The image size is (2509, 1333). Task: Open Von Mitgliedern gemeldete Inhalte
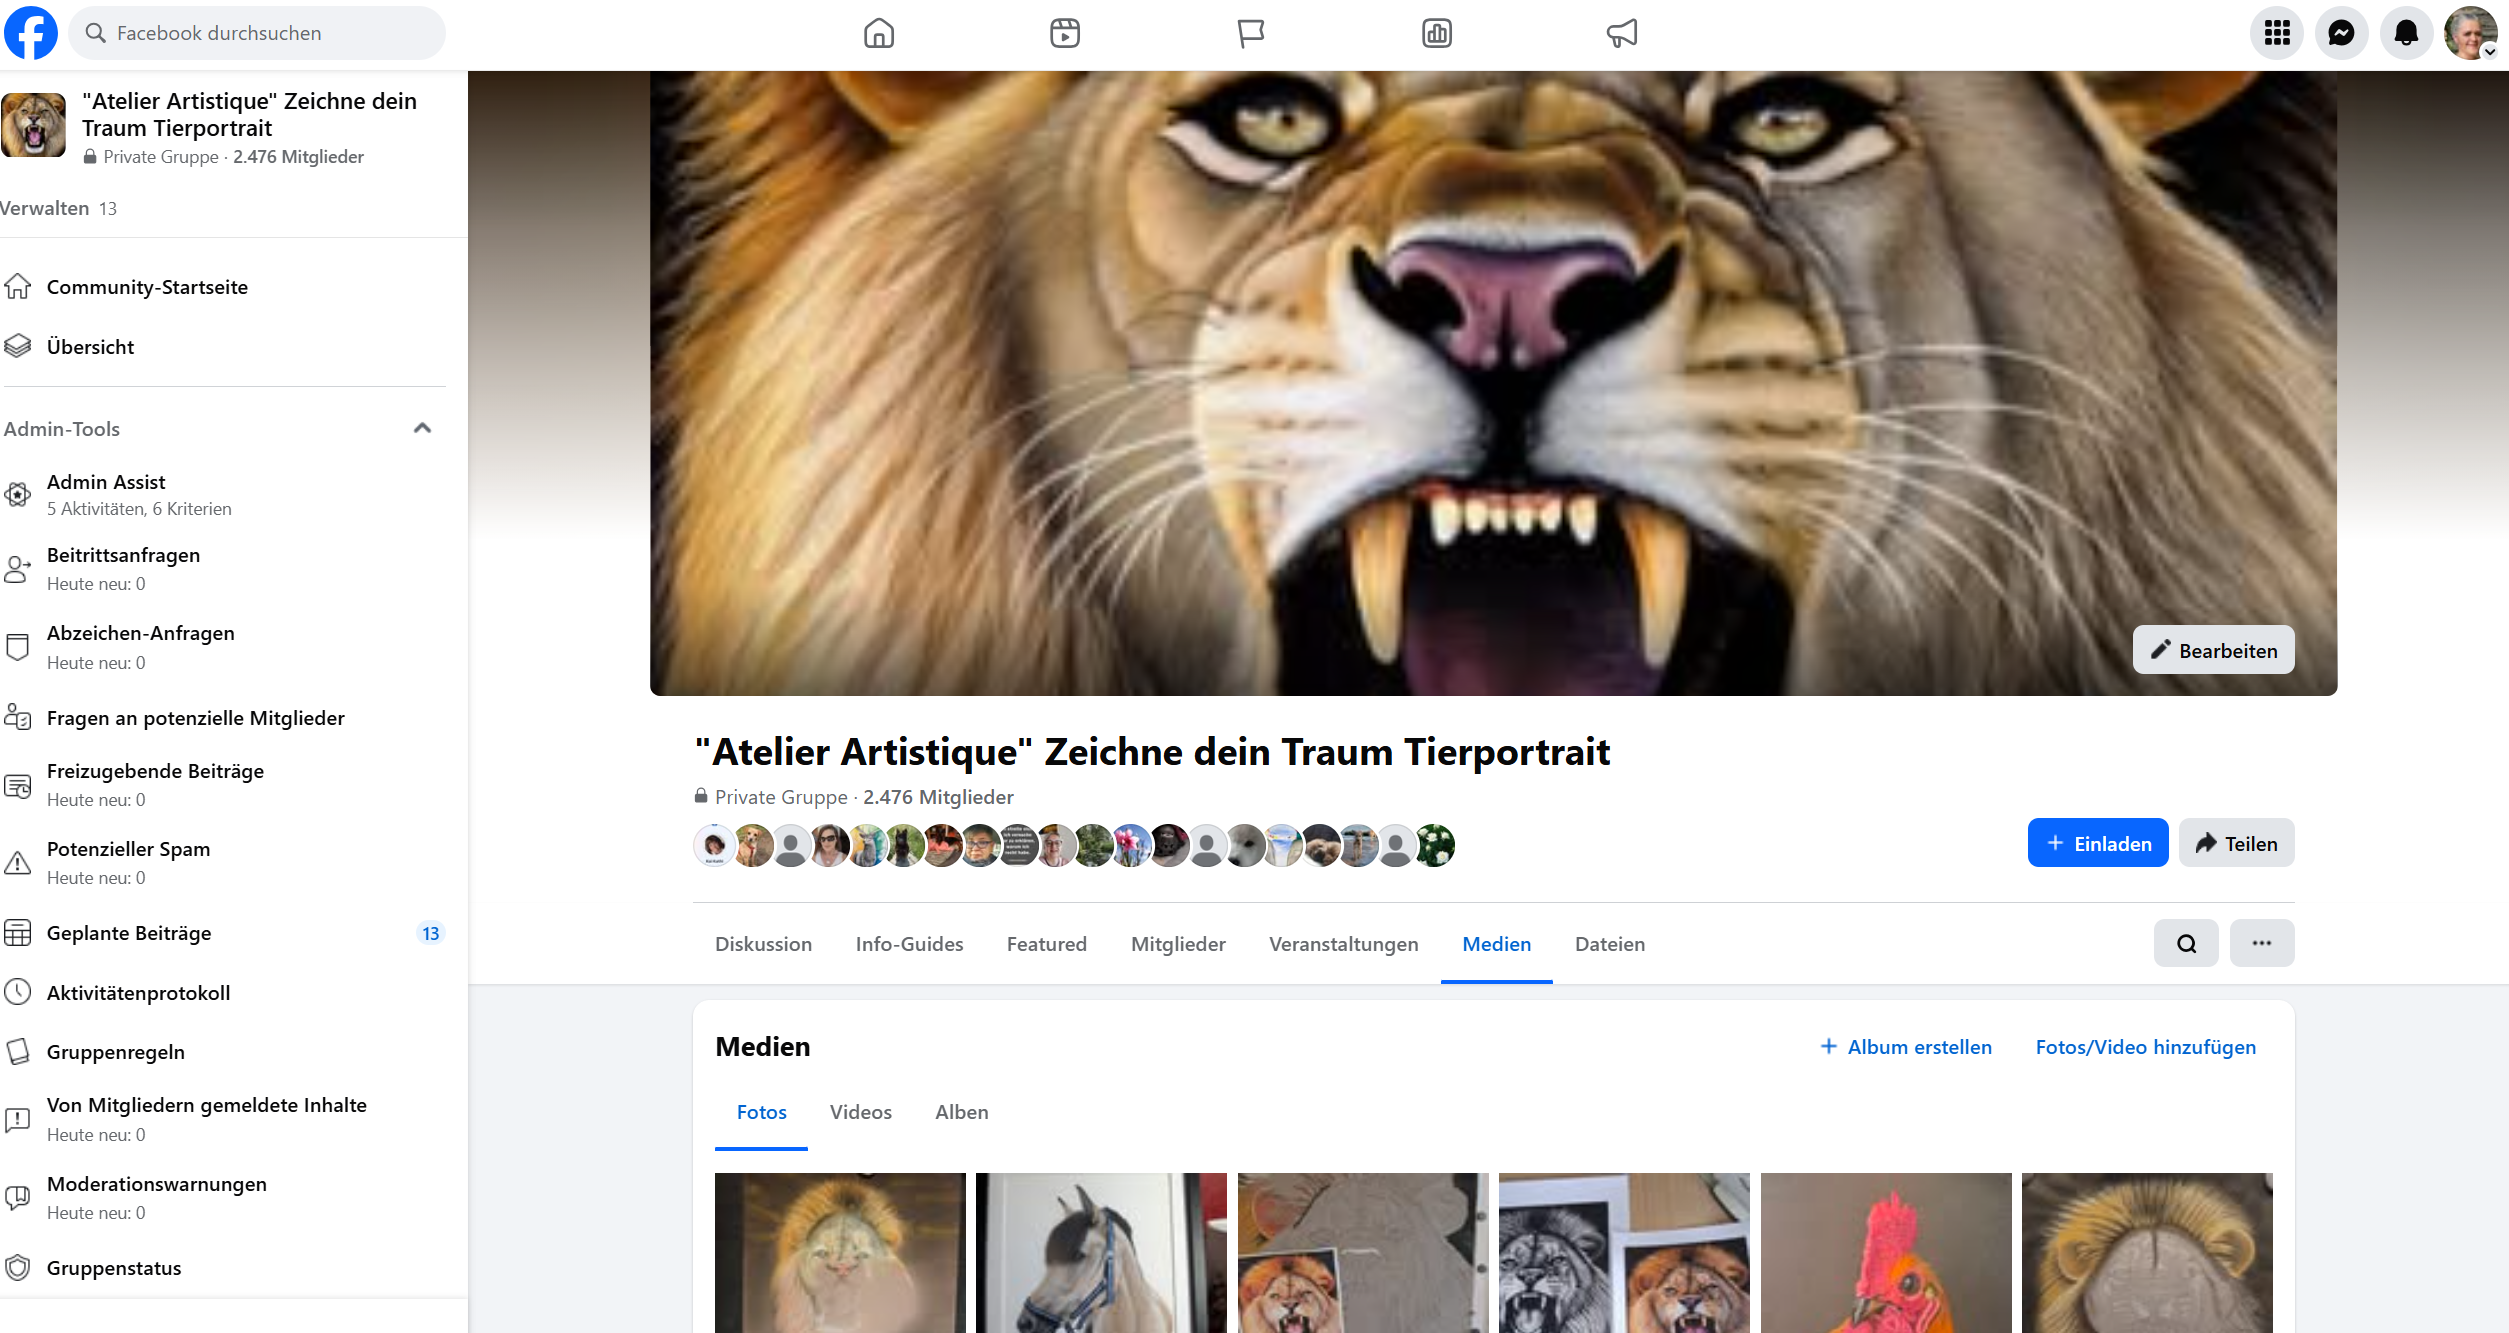(x=224, y=1119)
